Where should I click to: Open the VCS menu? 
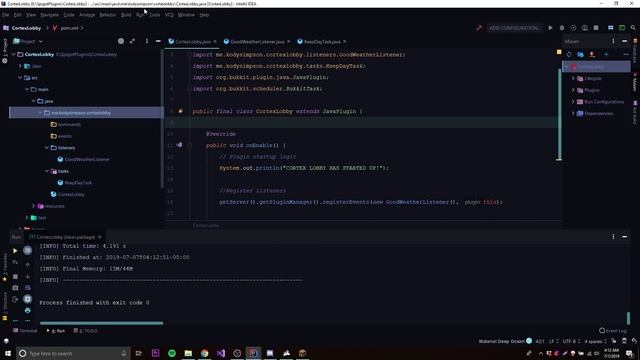169,15
